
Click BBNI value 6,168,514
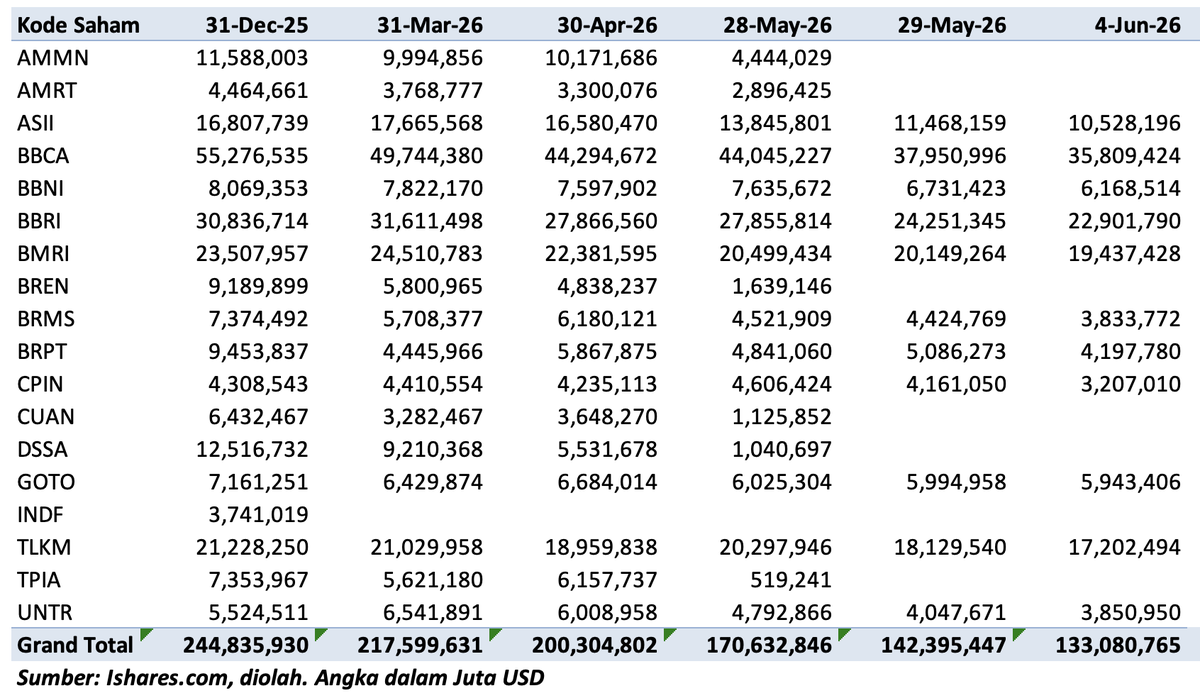[x=1133, y=188]
